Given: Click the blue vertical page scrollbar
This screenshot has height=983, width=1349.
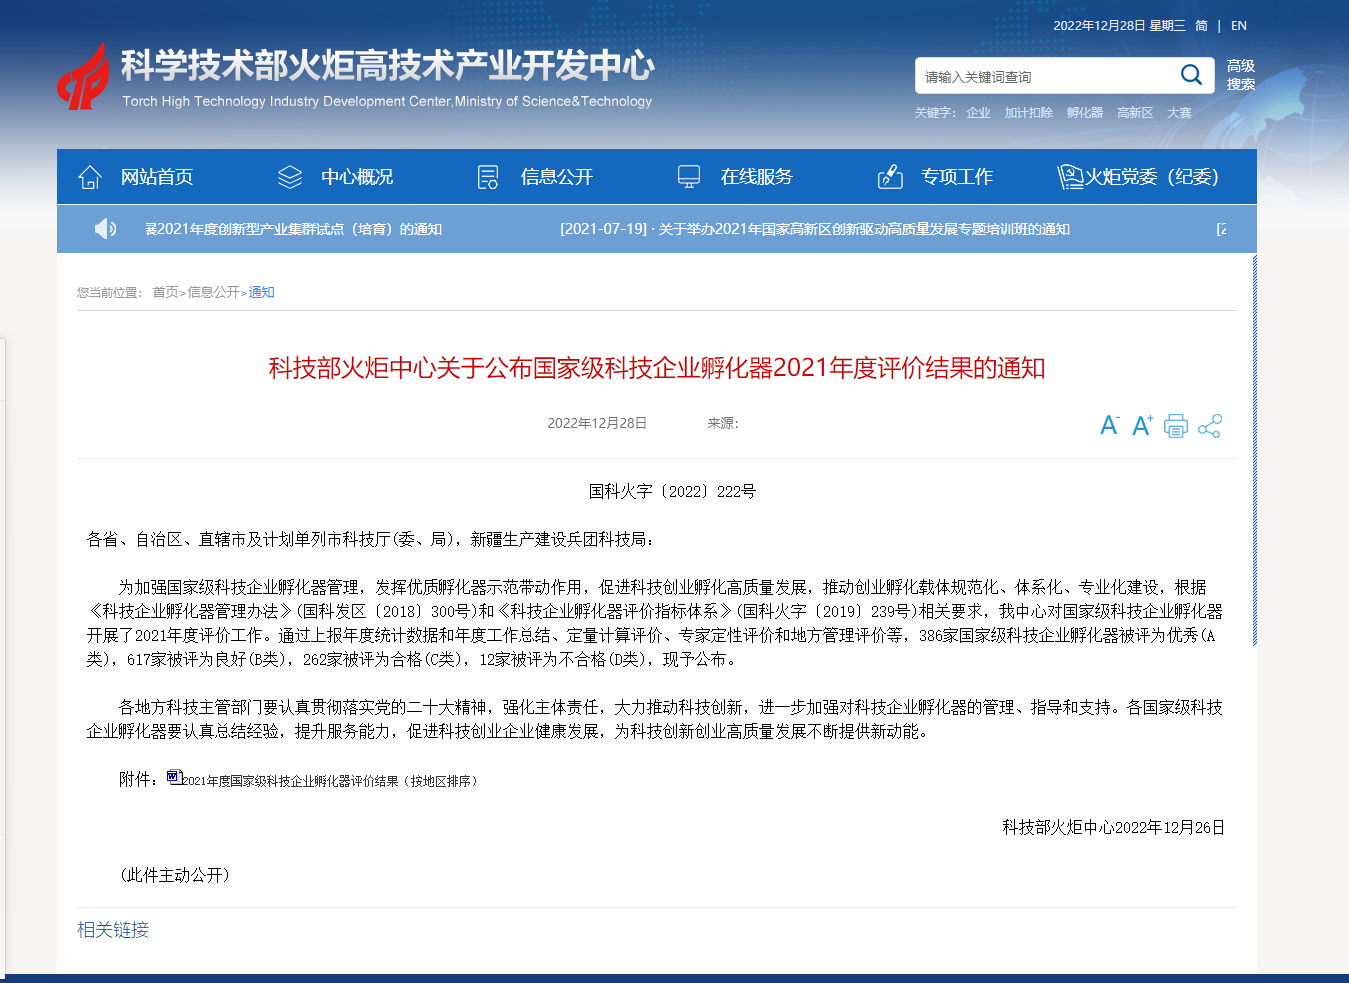Looking at the screenshot, I should click(1254, 450).
